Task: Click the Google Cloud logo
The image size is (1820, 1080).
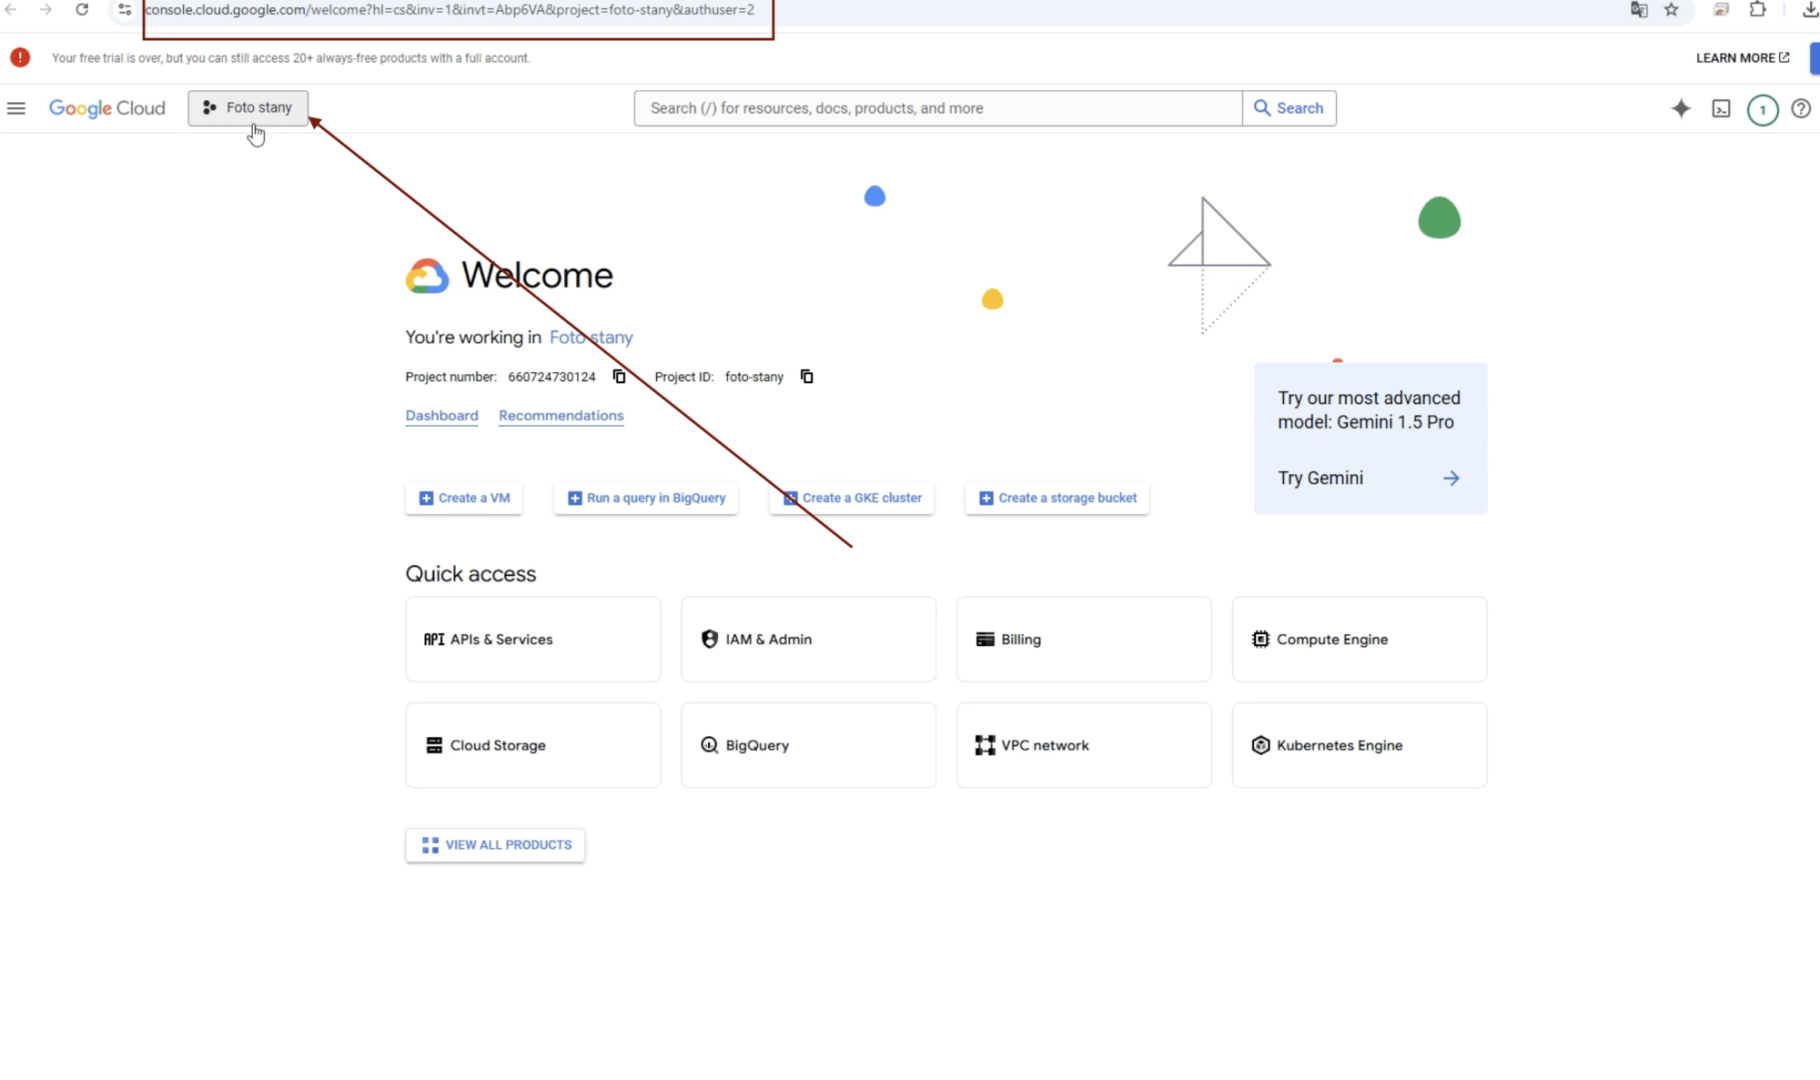Action: (107, 108)
